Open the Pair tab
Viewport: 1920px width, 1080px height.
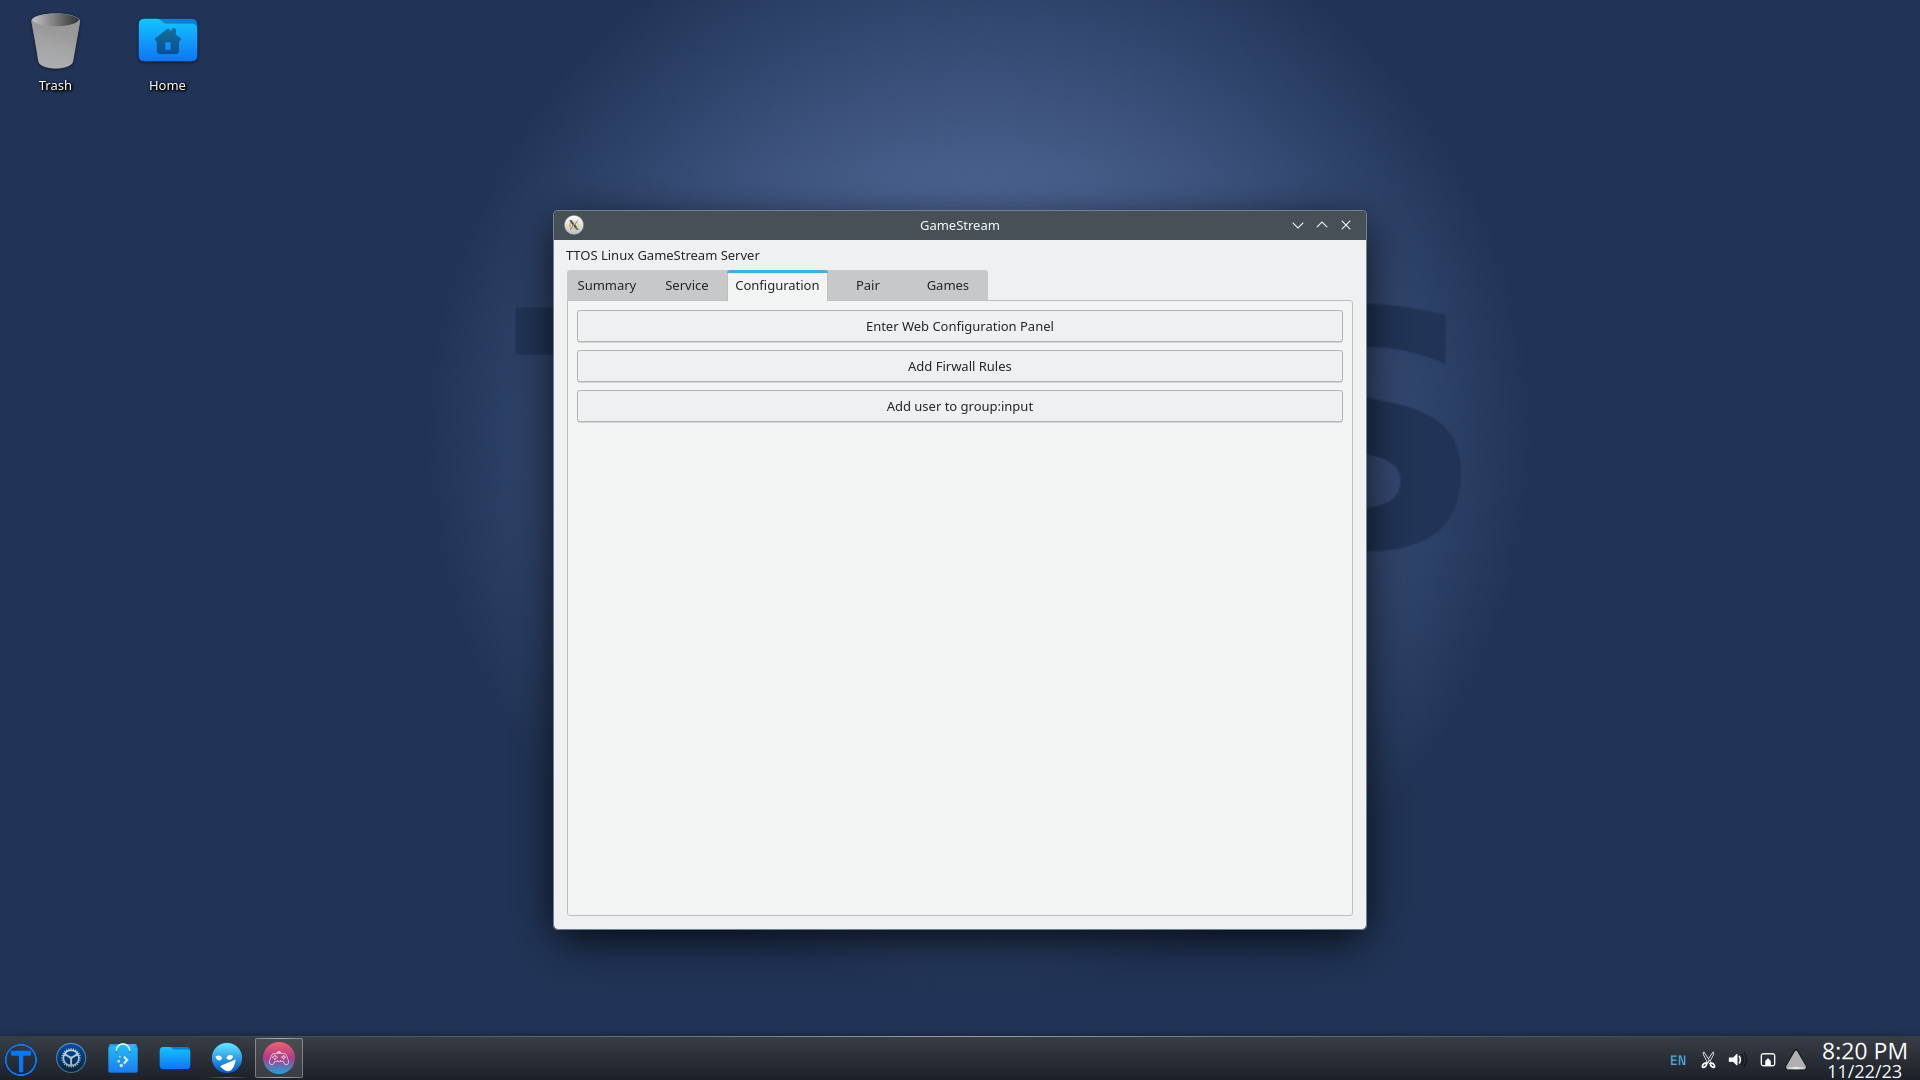[x=867, y=285]
